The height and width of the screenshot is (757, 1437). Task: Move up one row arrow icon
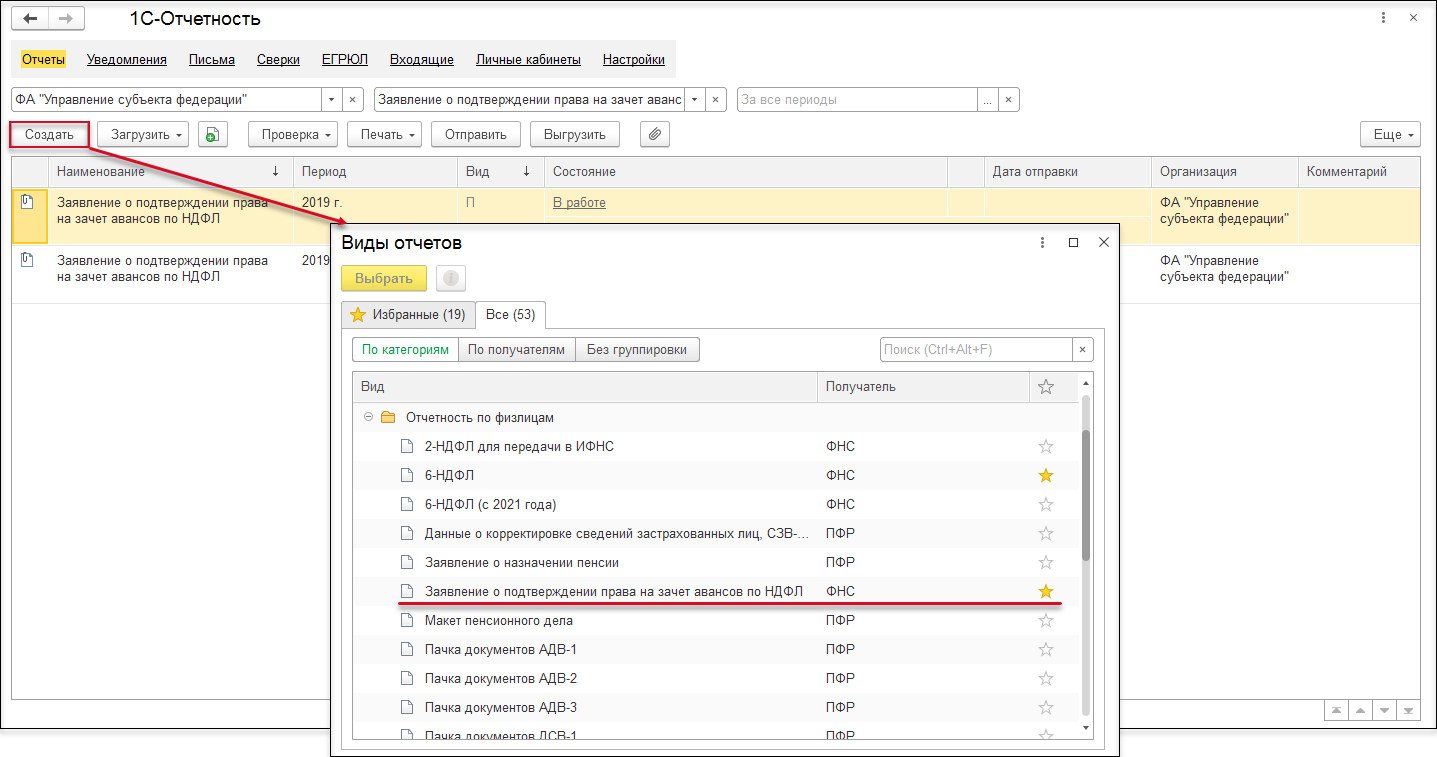1360,710
